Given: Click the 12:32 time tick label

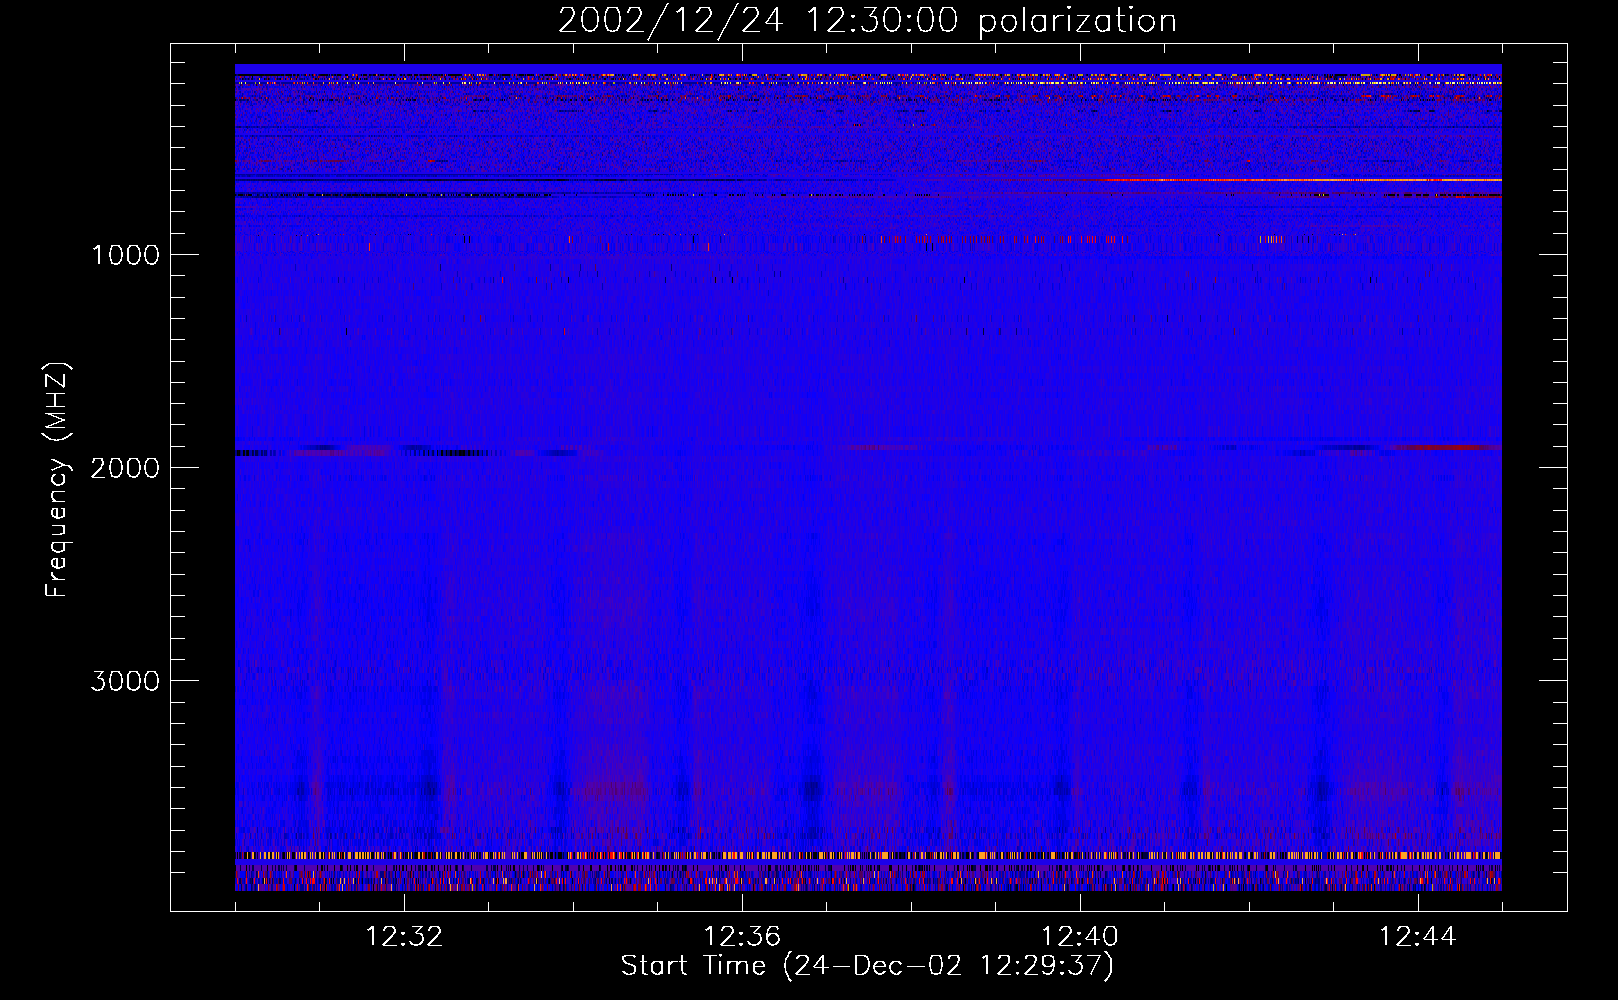Looking at the screenshot, I should [404, 937].
